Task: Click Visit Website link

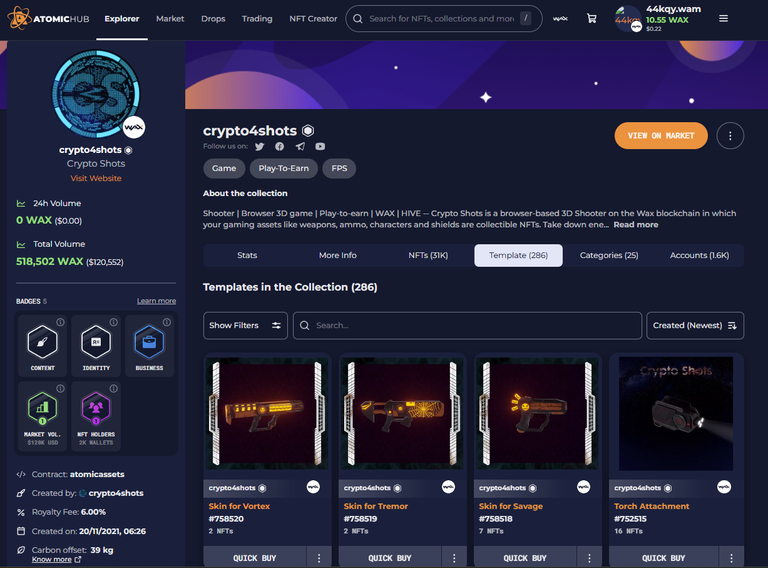Action: click(x=96, y=178)
